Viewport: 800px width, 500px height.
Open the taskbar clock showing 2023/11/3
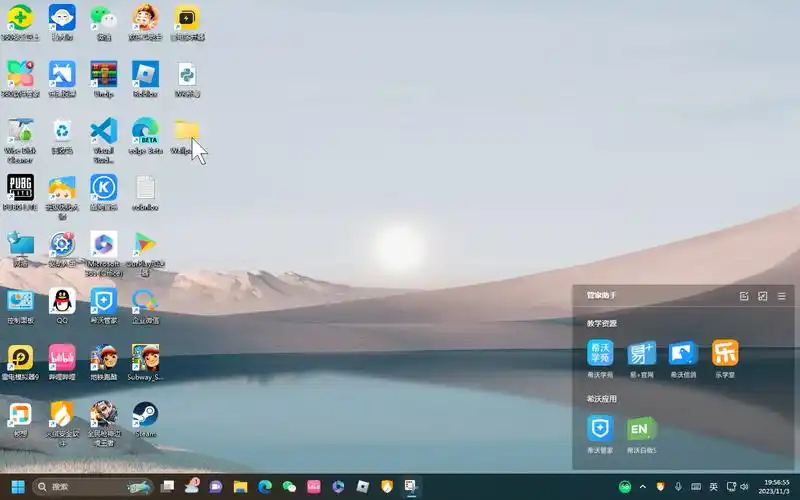(x=773, y=487)
